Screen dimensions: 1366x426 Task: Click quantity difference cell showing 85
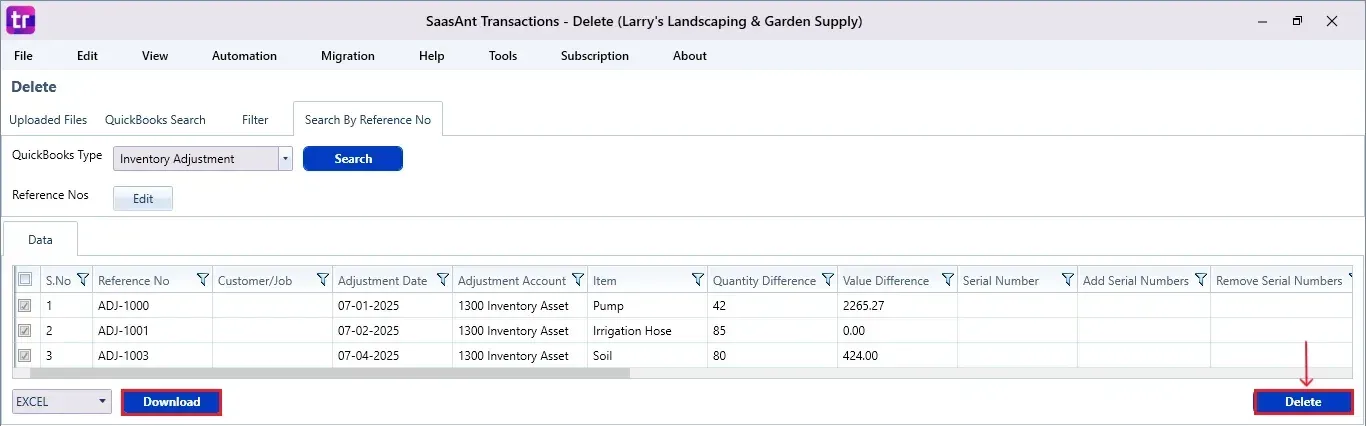pyautogui.click(x=772, y=331)
